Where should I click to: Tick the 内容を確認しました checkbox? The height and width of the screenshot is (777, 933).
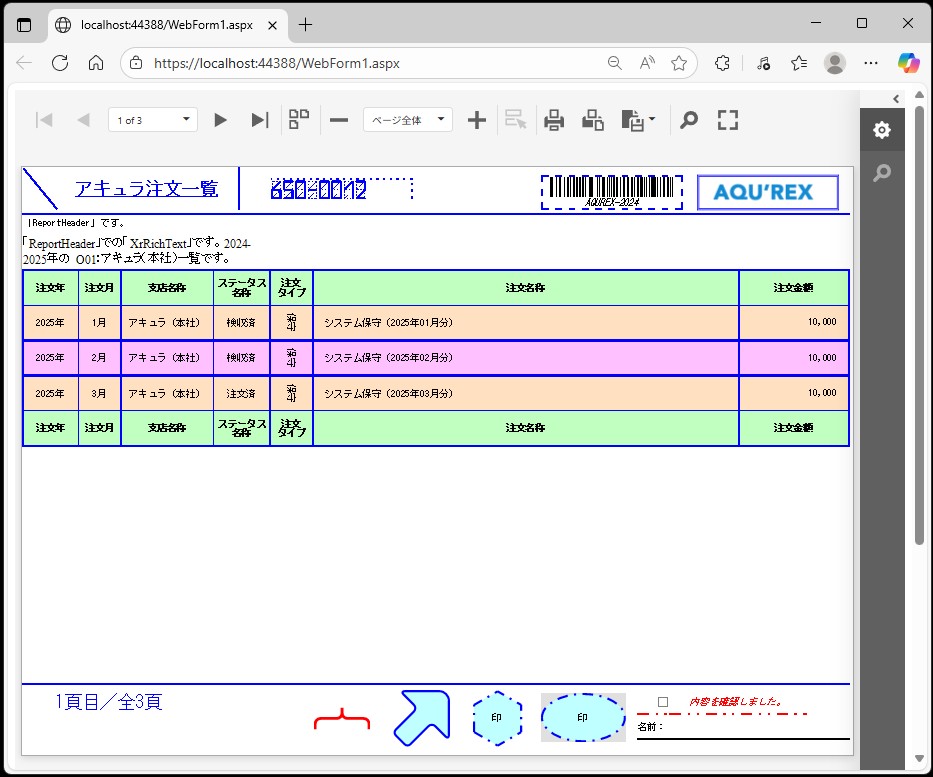pos(663,702)
